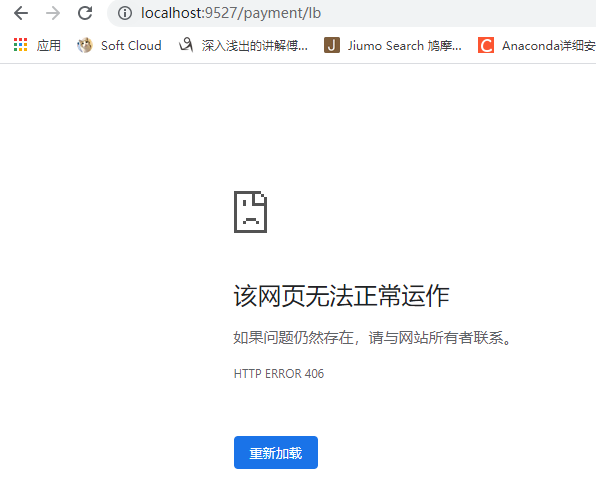
Task: Open the Anaconda详细安 bookmark
Action: click(549, 46)
